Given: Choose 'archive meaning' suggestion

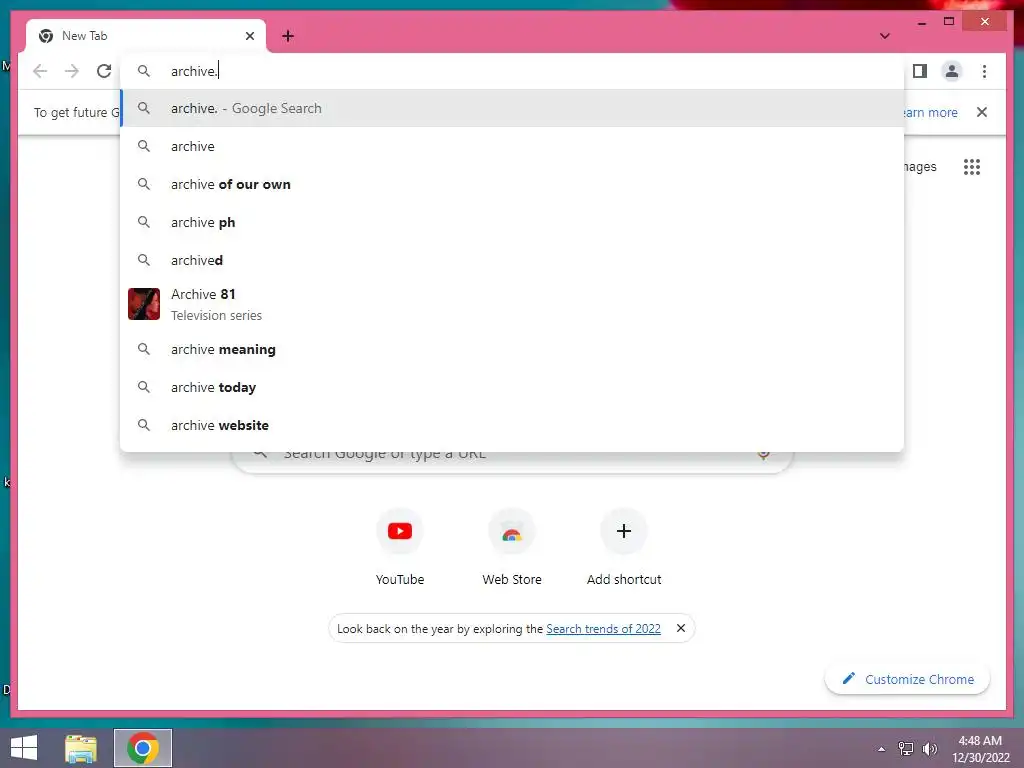Looking at the screenshot, I should point(512,349).
